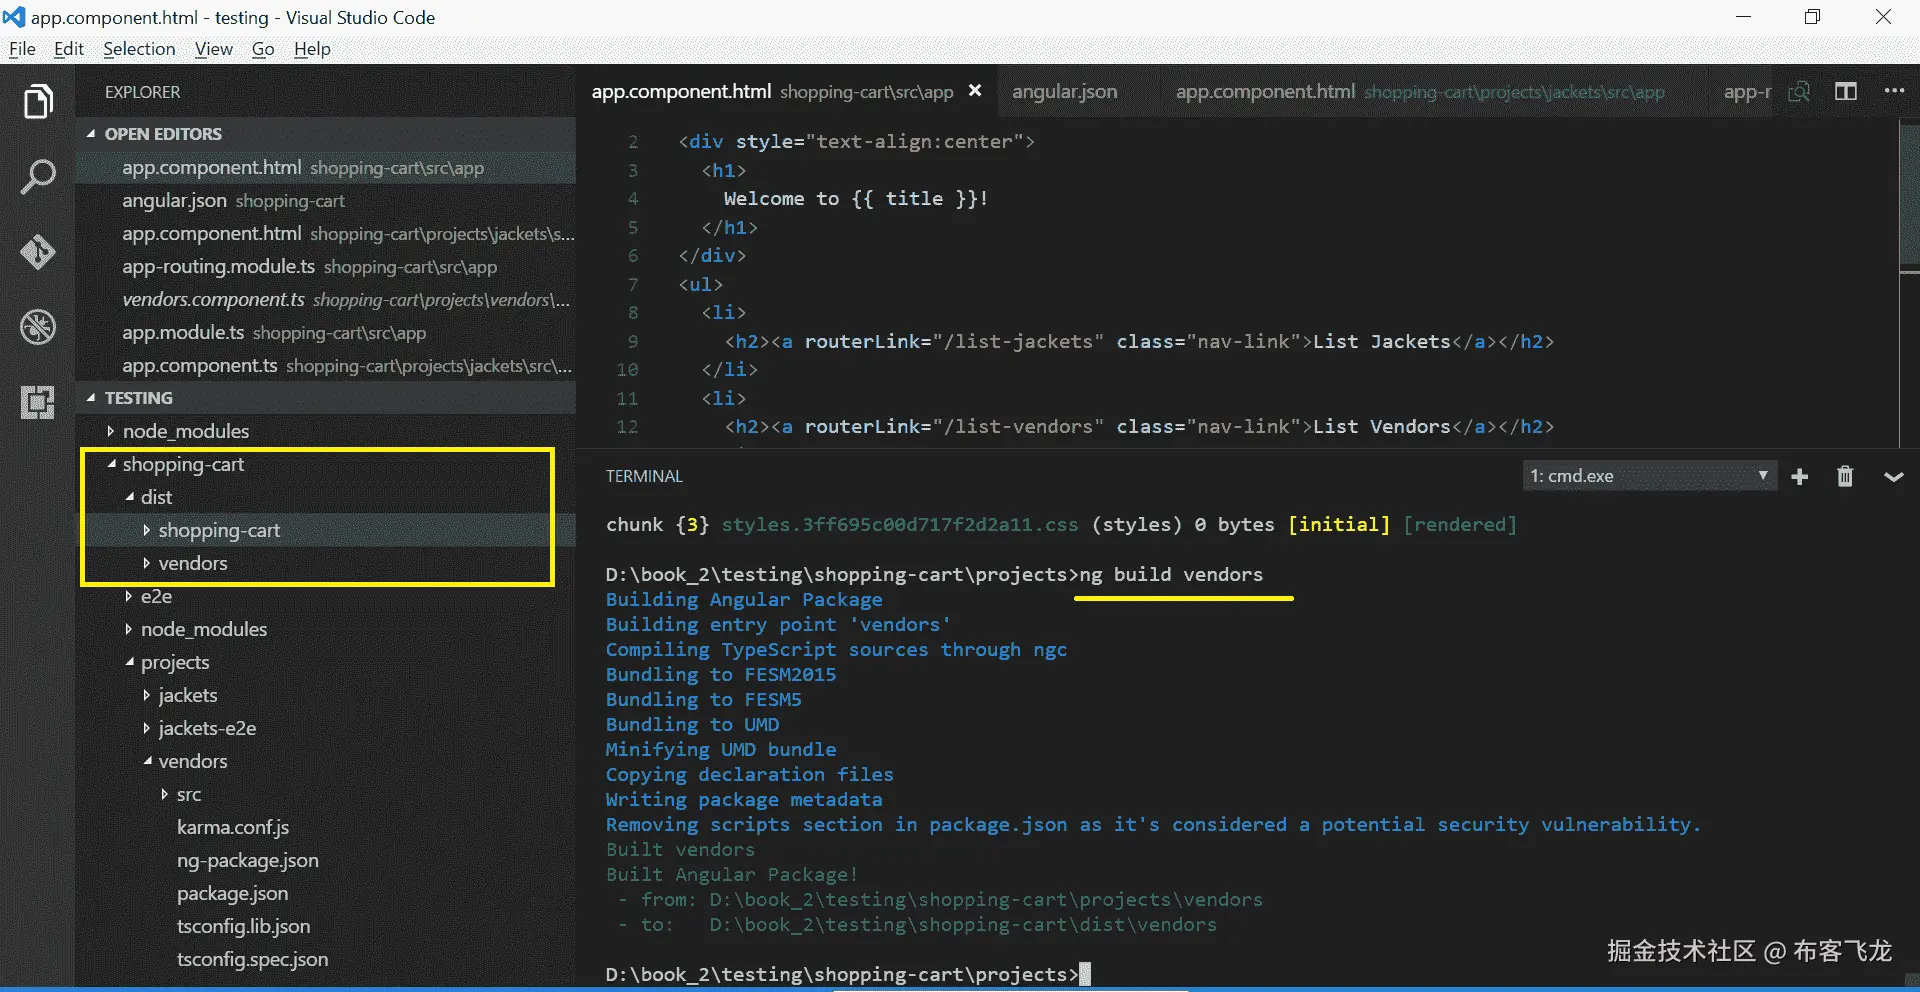Image resolution: width=1920 pixels, height=992 pixels.
Task: Open the Debug view in activity bar
Action: click(x=38, y=327)
